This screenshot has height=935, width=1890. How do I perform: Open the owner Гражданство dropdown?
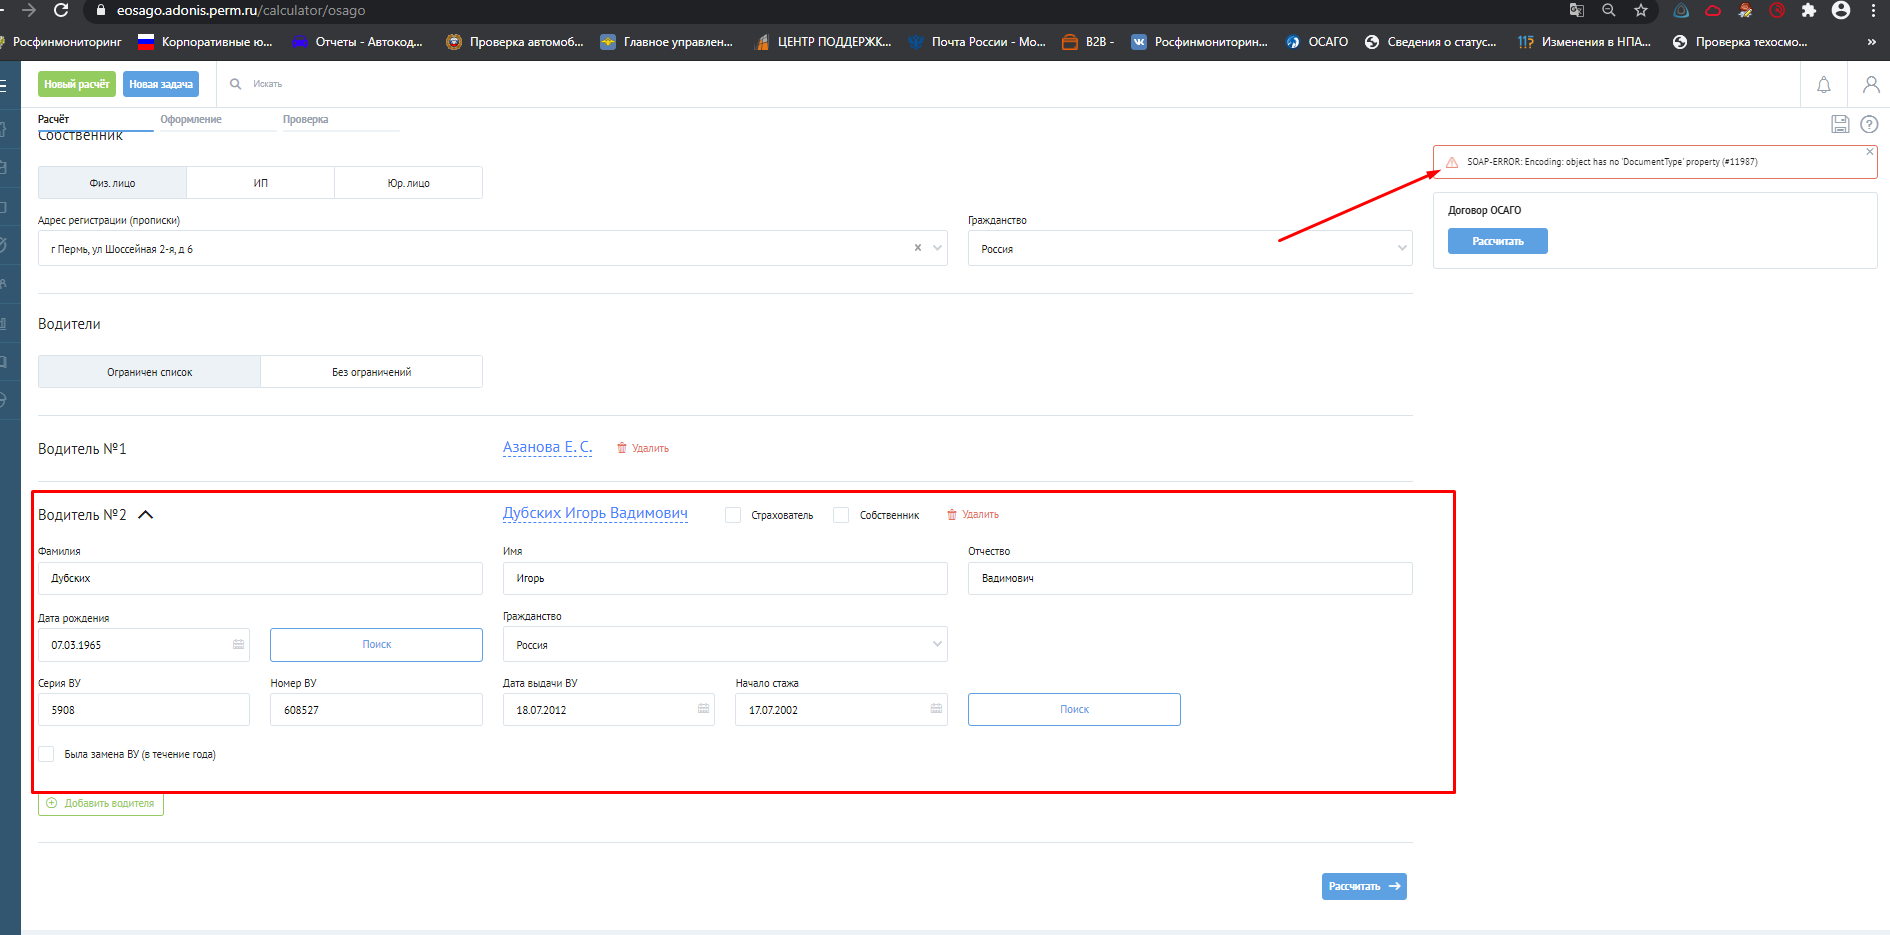click(1189, 249)
